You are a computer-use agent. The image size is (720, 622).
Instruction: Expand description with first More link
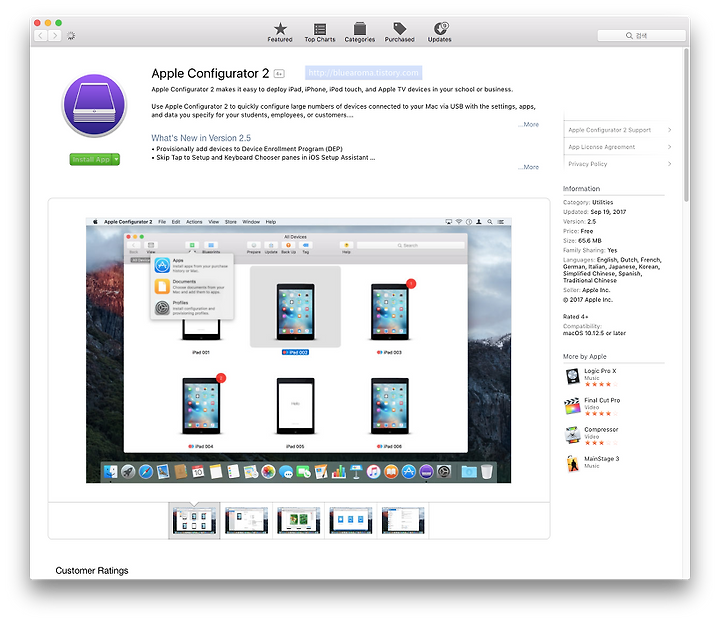point(529,124)
